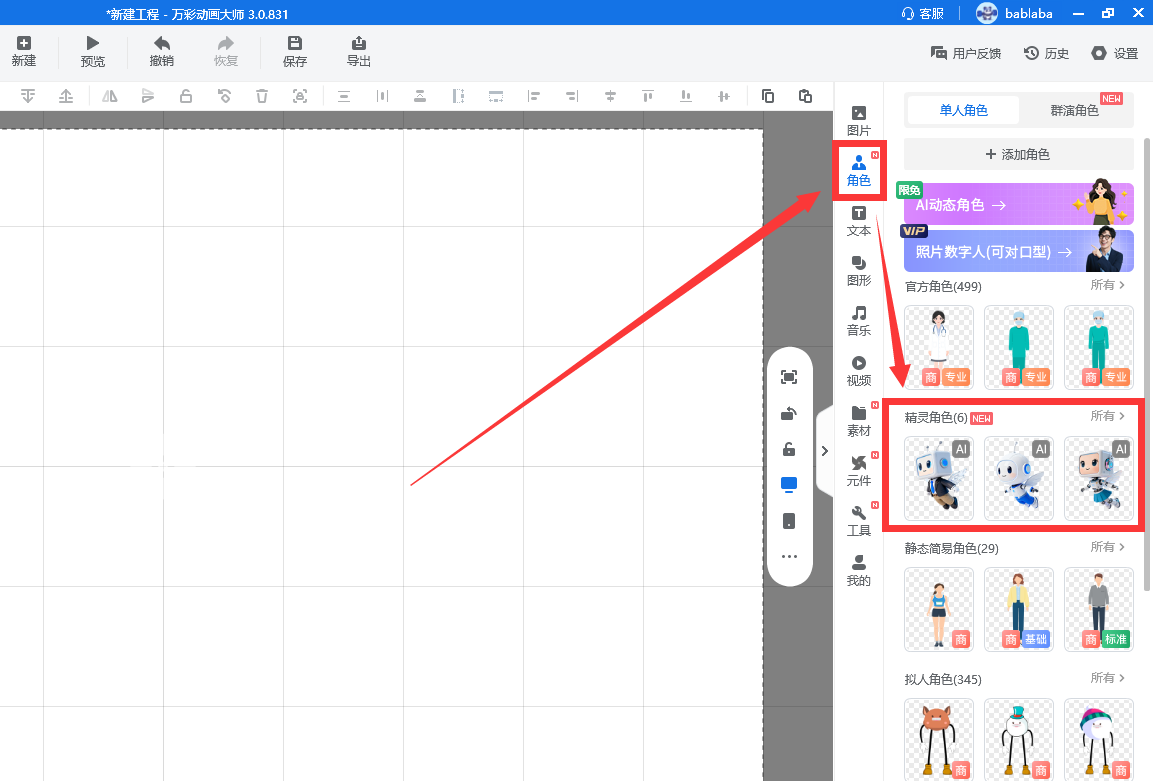
Task: Toggle the canvas lock icon on floating toolbar
Action: point(789,449)
